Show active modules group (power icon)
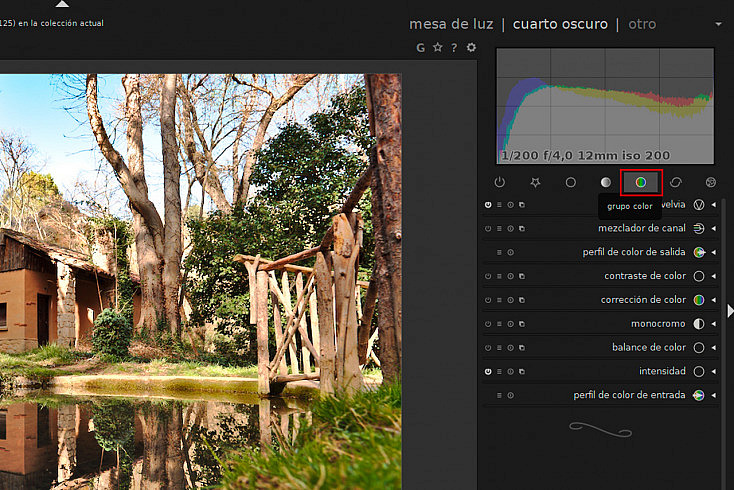The height and width of the screenshot is (490, 734). click(499, 182)
